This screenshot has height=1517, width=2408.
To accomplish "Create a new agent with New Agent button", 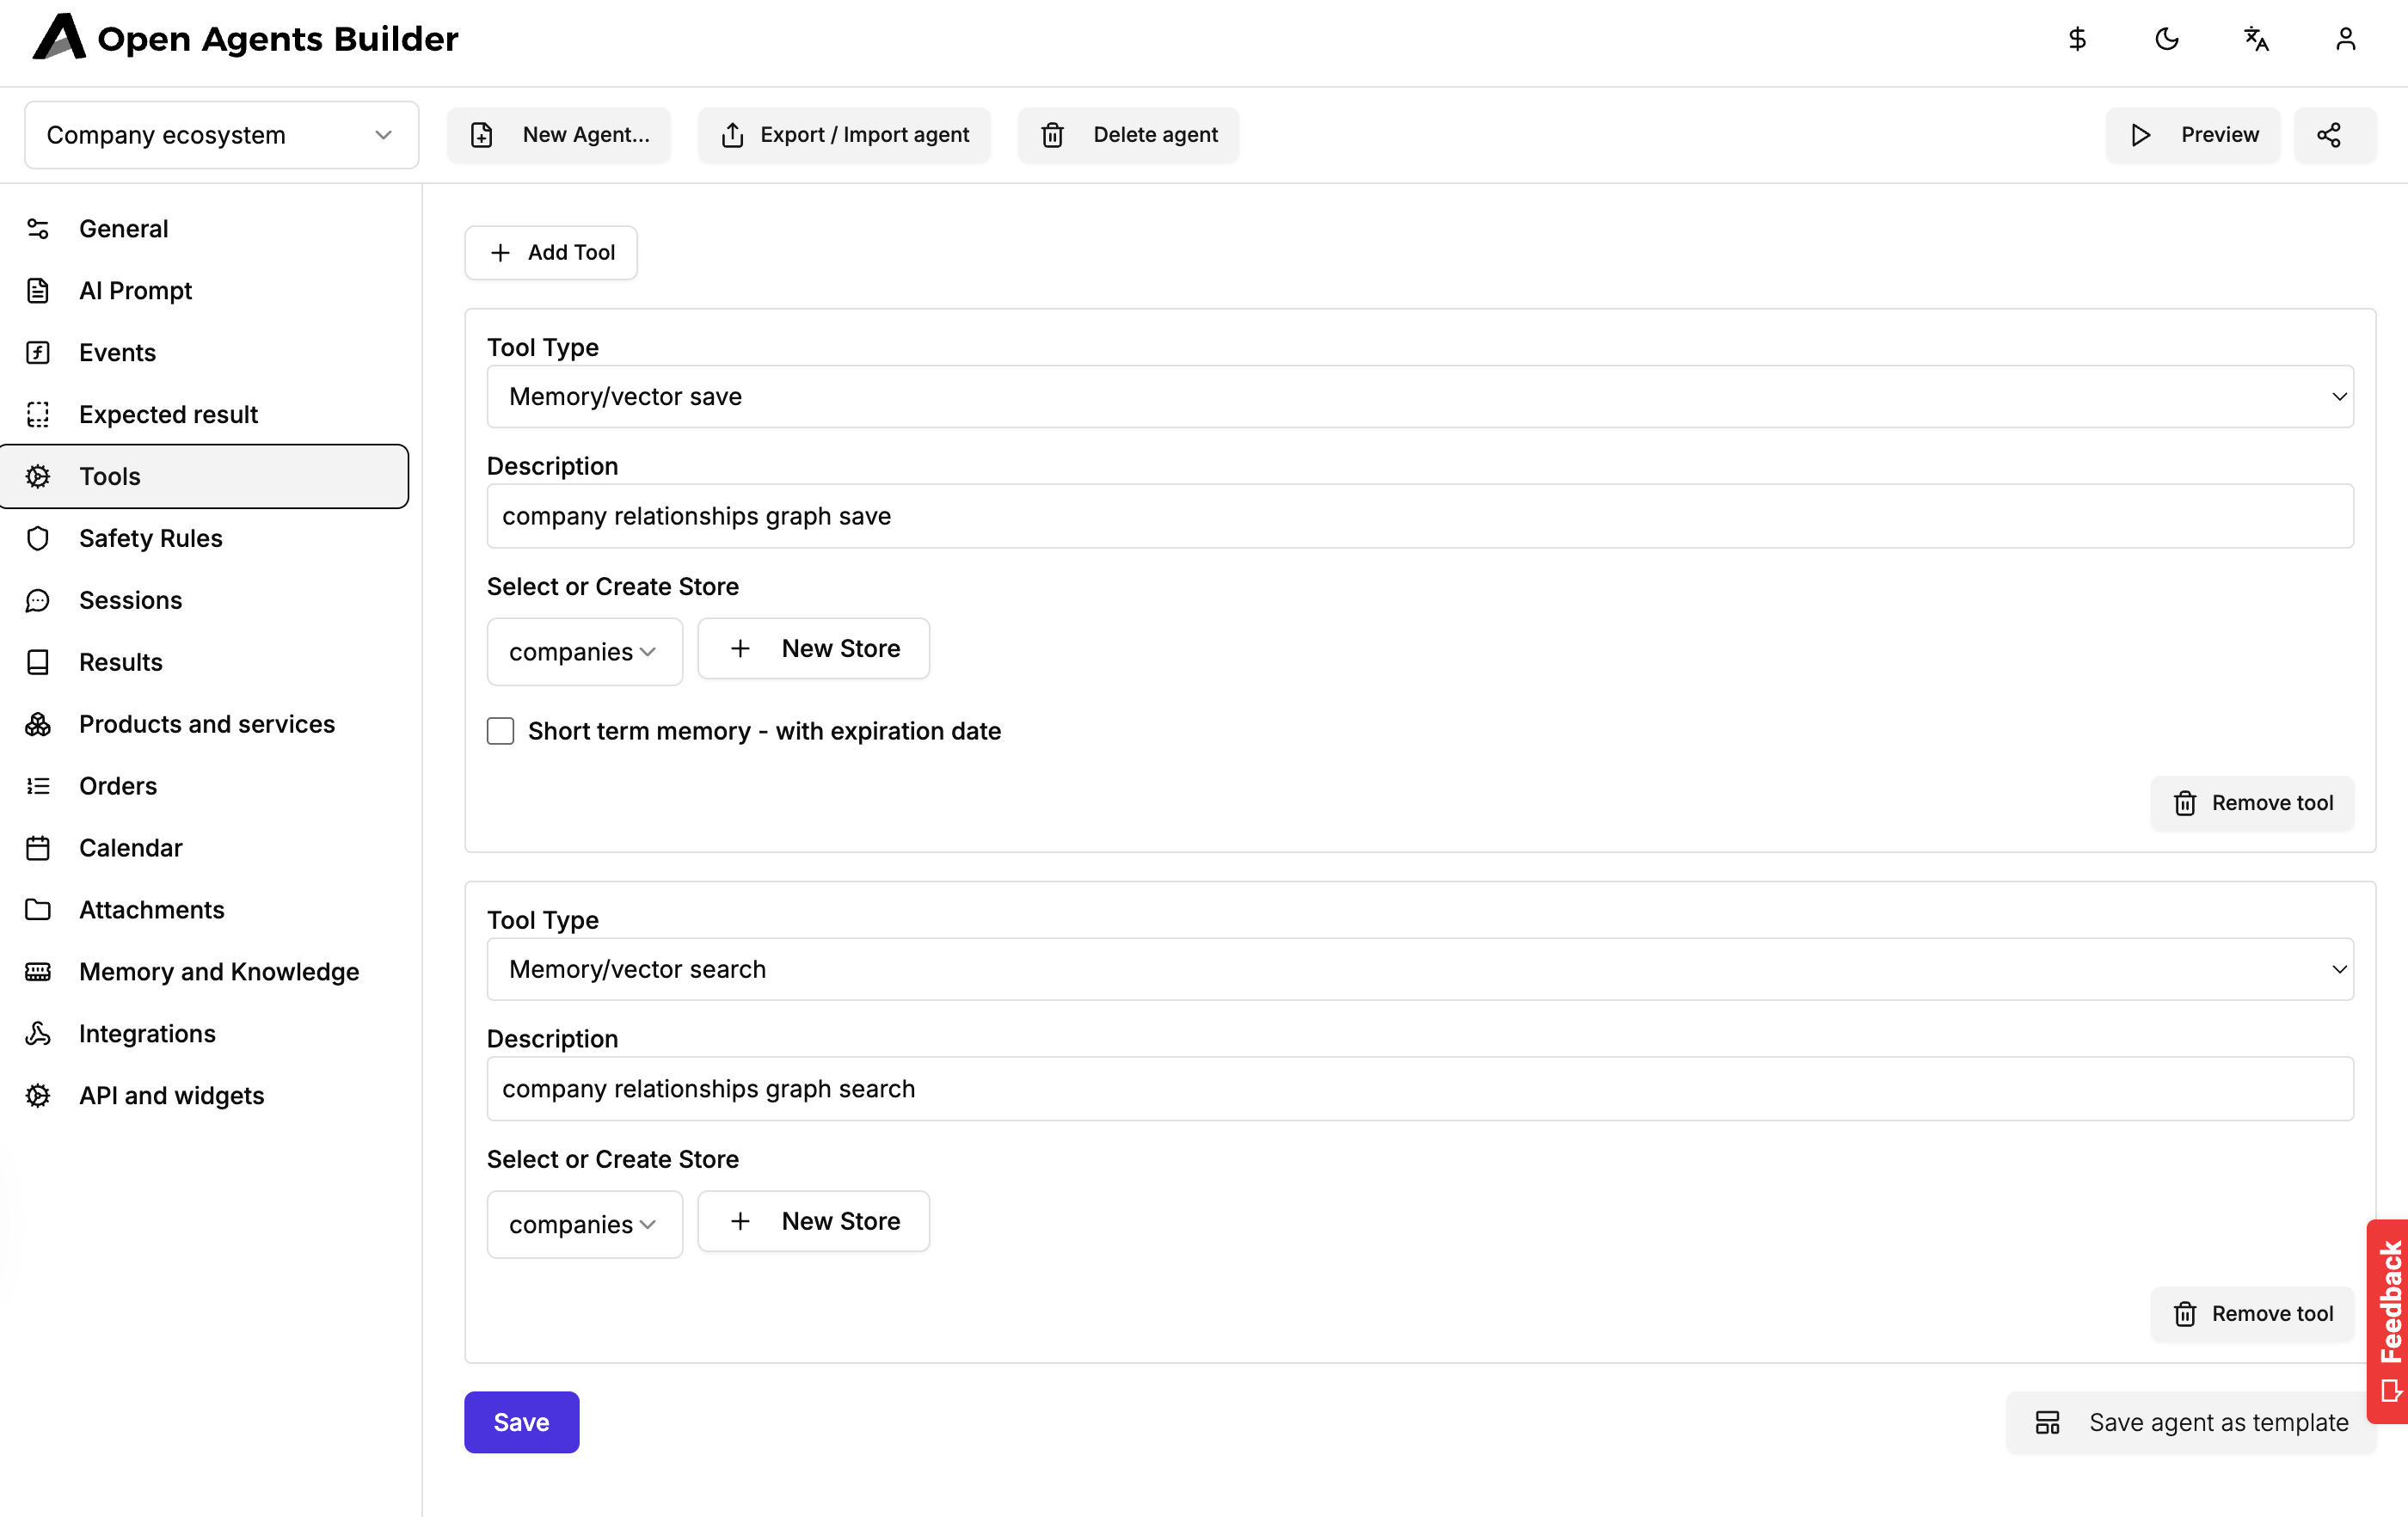I will coord(559,135).
